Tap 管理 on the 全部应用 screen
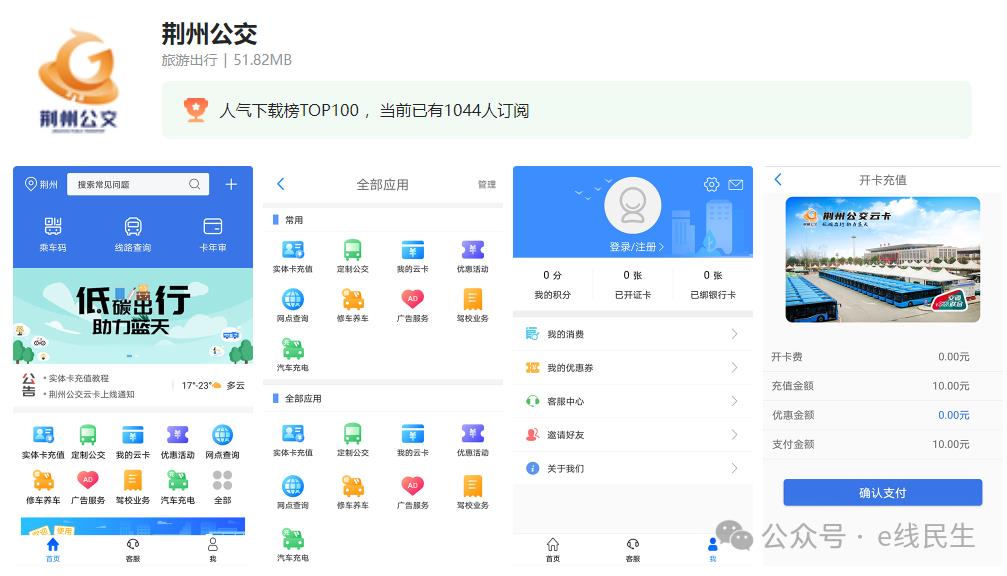1007x576 pixels. click(x=487, y=184)
